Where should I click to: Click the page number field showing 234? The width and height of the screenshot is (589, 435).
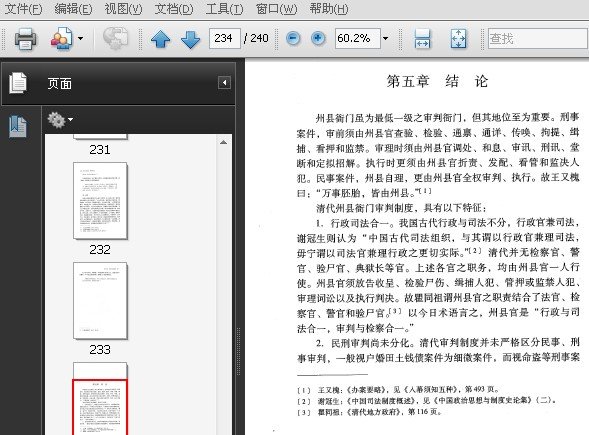tap(225, 38)
